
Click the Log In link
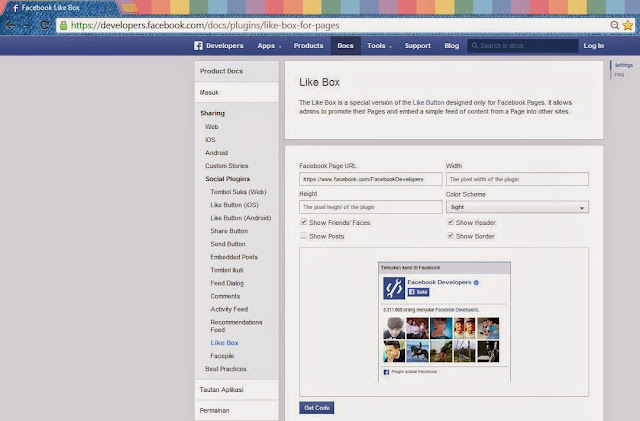593,46
